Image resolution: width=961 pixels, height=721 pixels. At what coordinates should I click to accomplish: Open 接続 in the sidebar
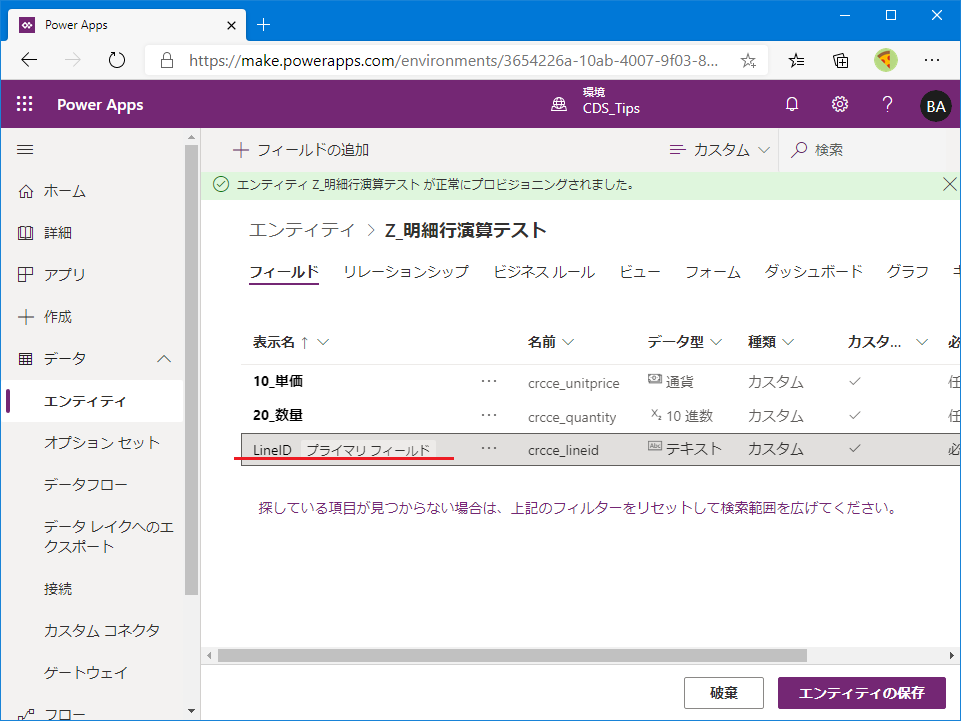coord(58,589)
